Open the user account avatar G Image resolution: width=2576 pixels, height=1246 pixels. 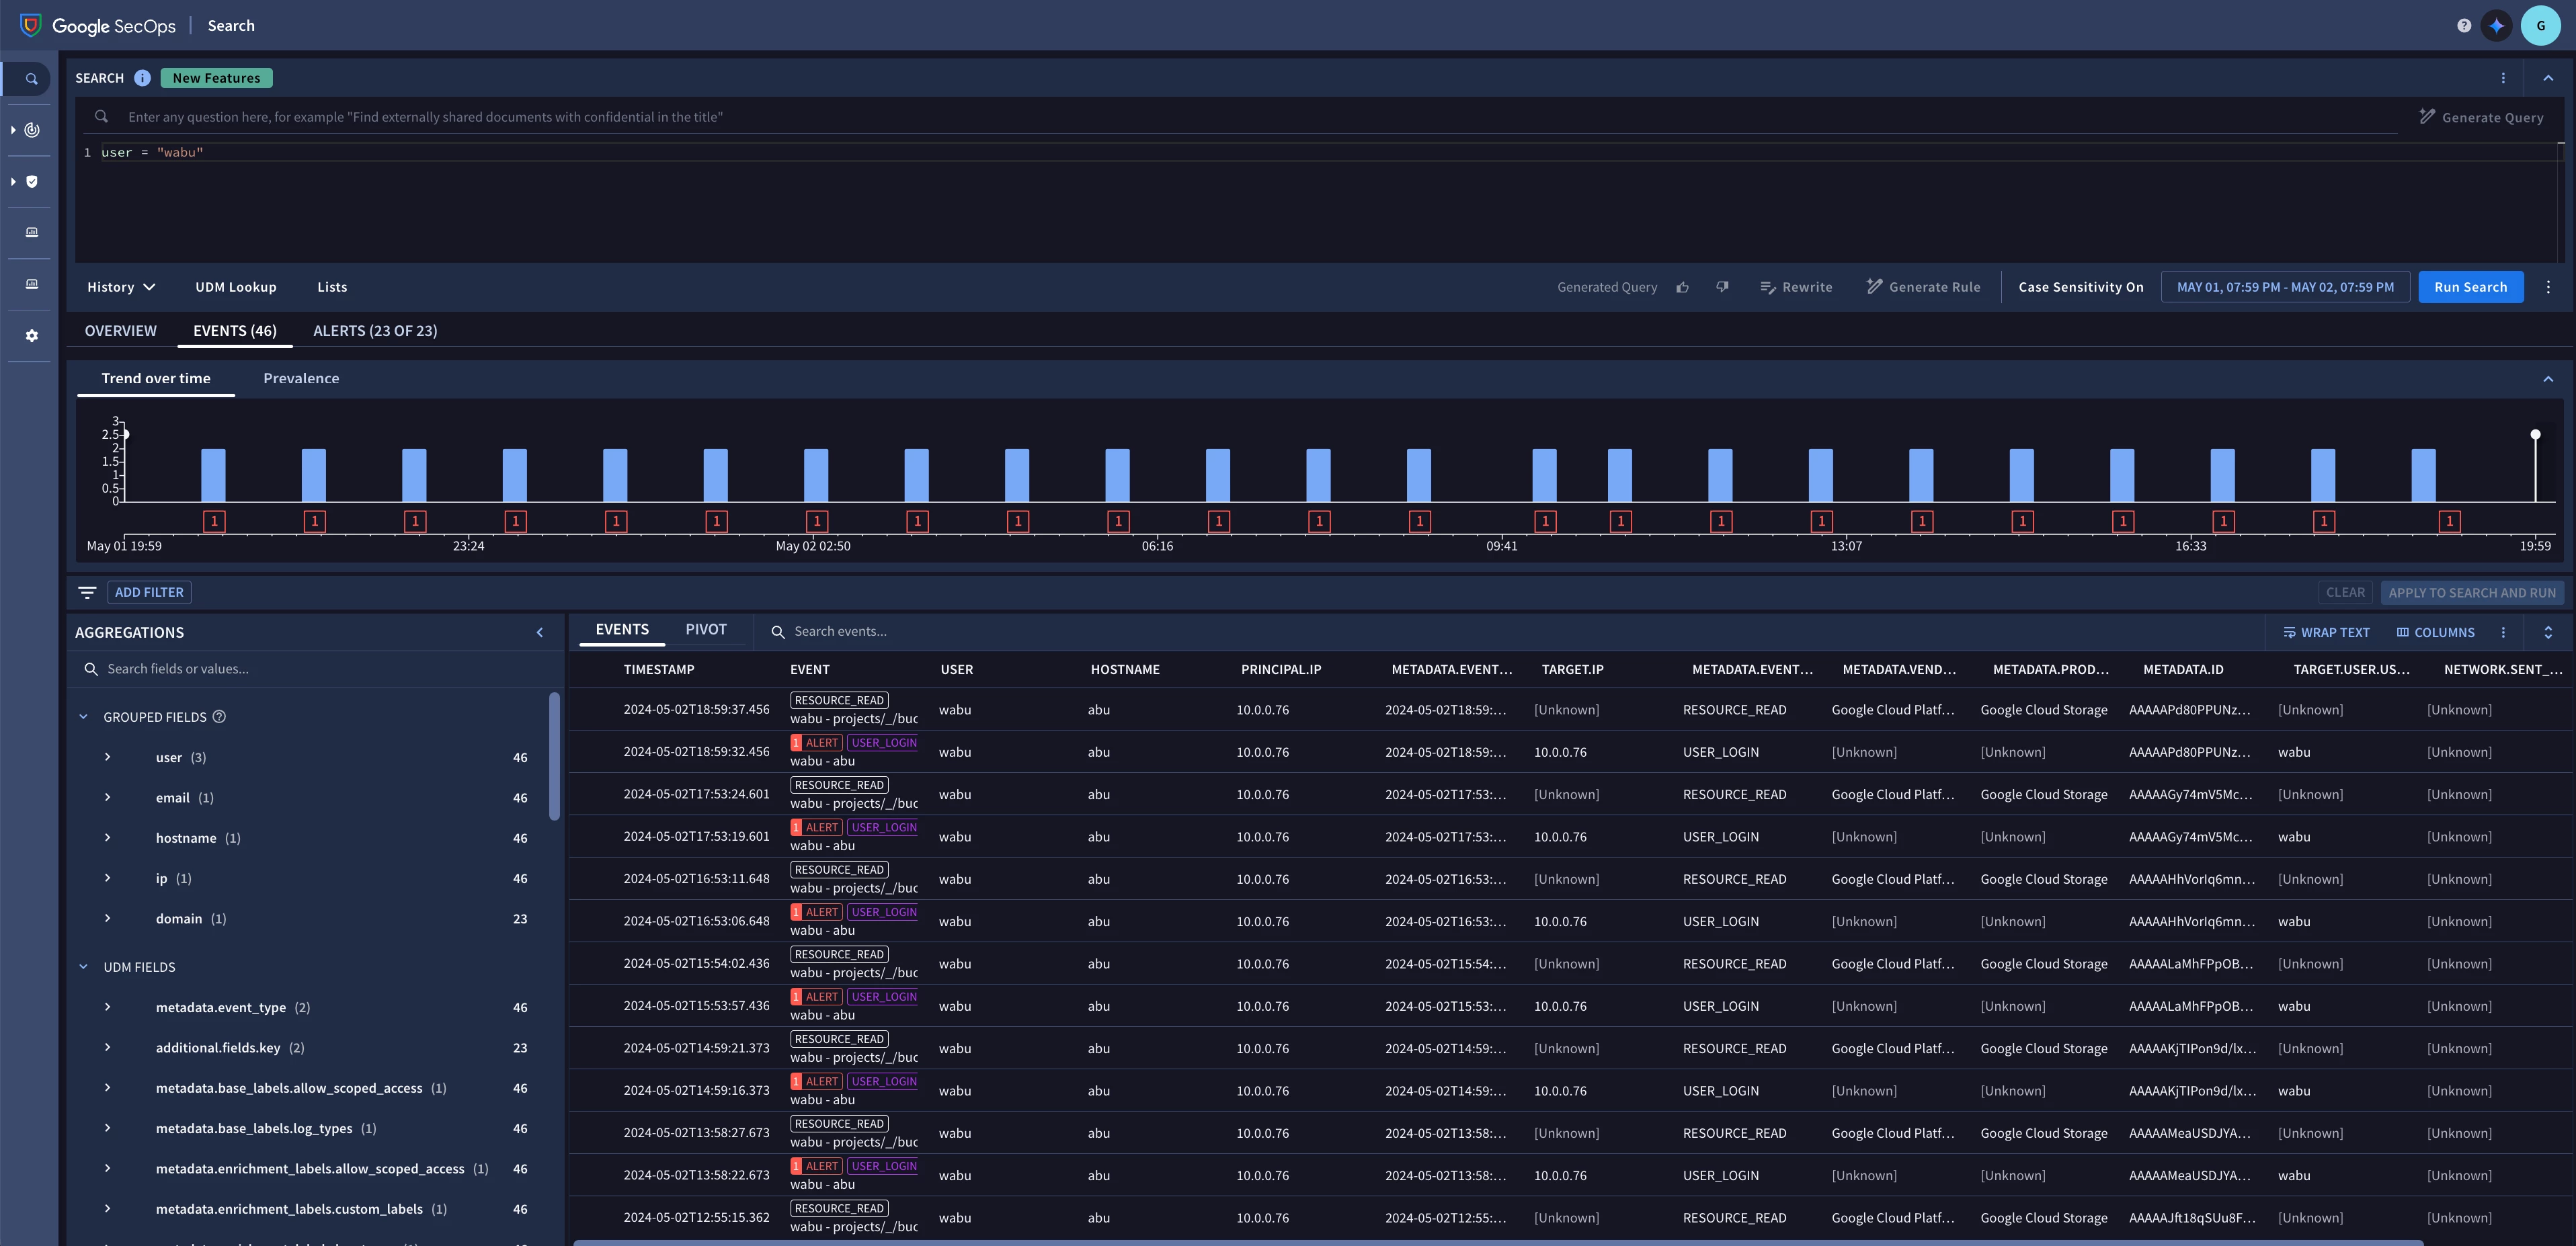2540,26
